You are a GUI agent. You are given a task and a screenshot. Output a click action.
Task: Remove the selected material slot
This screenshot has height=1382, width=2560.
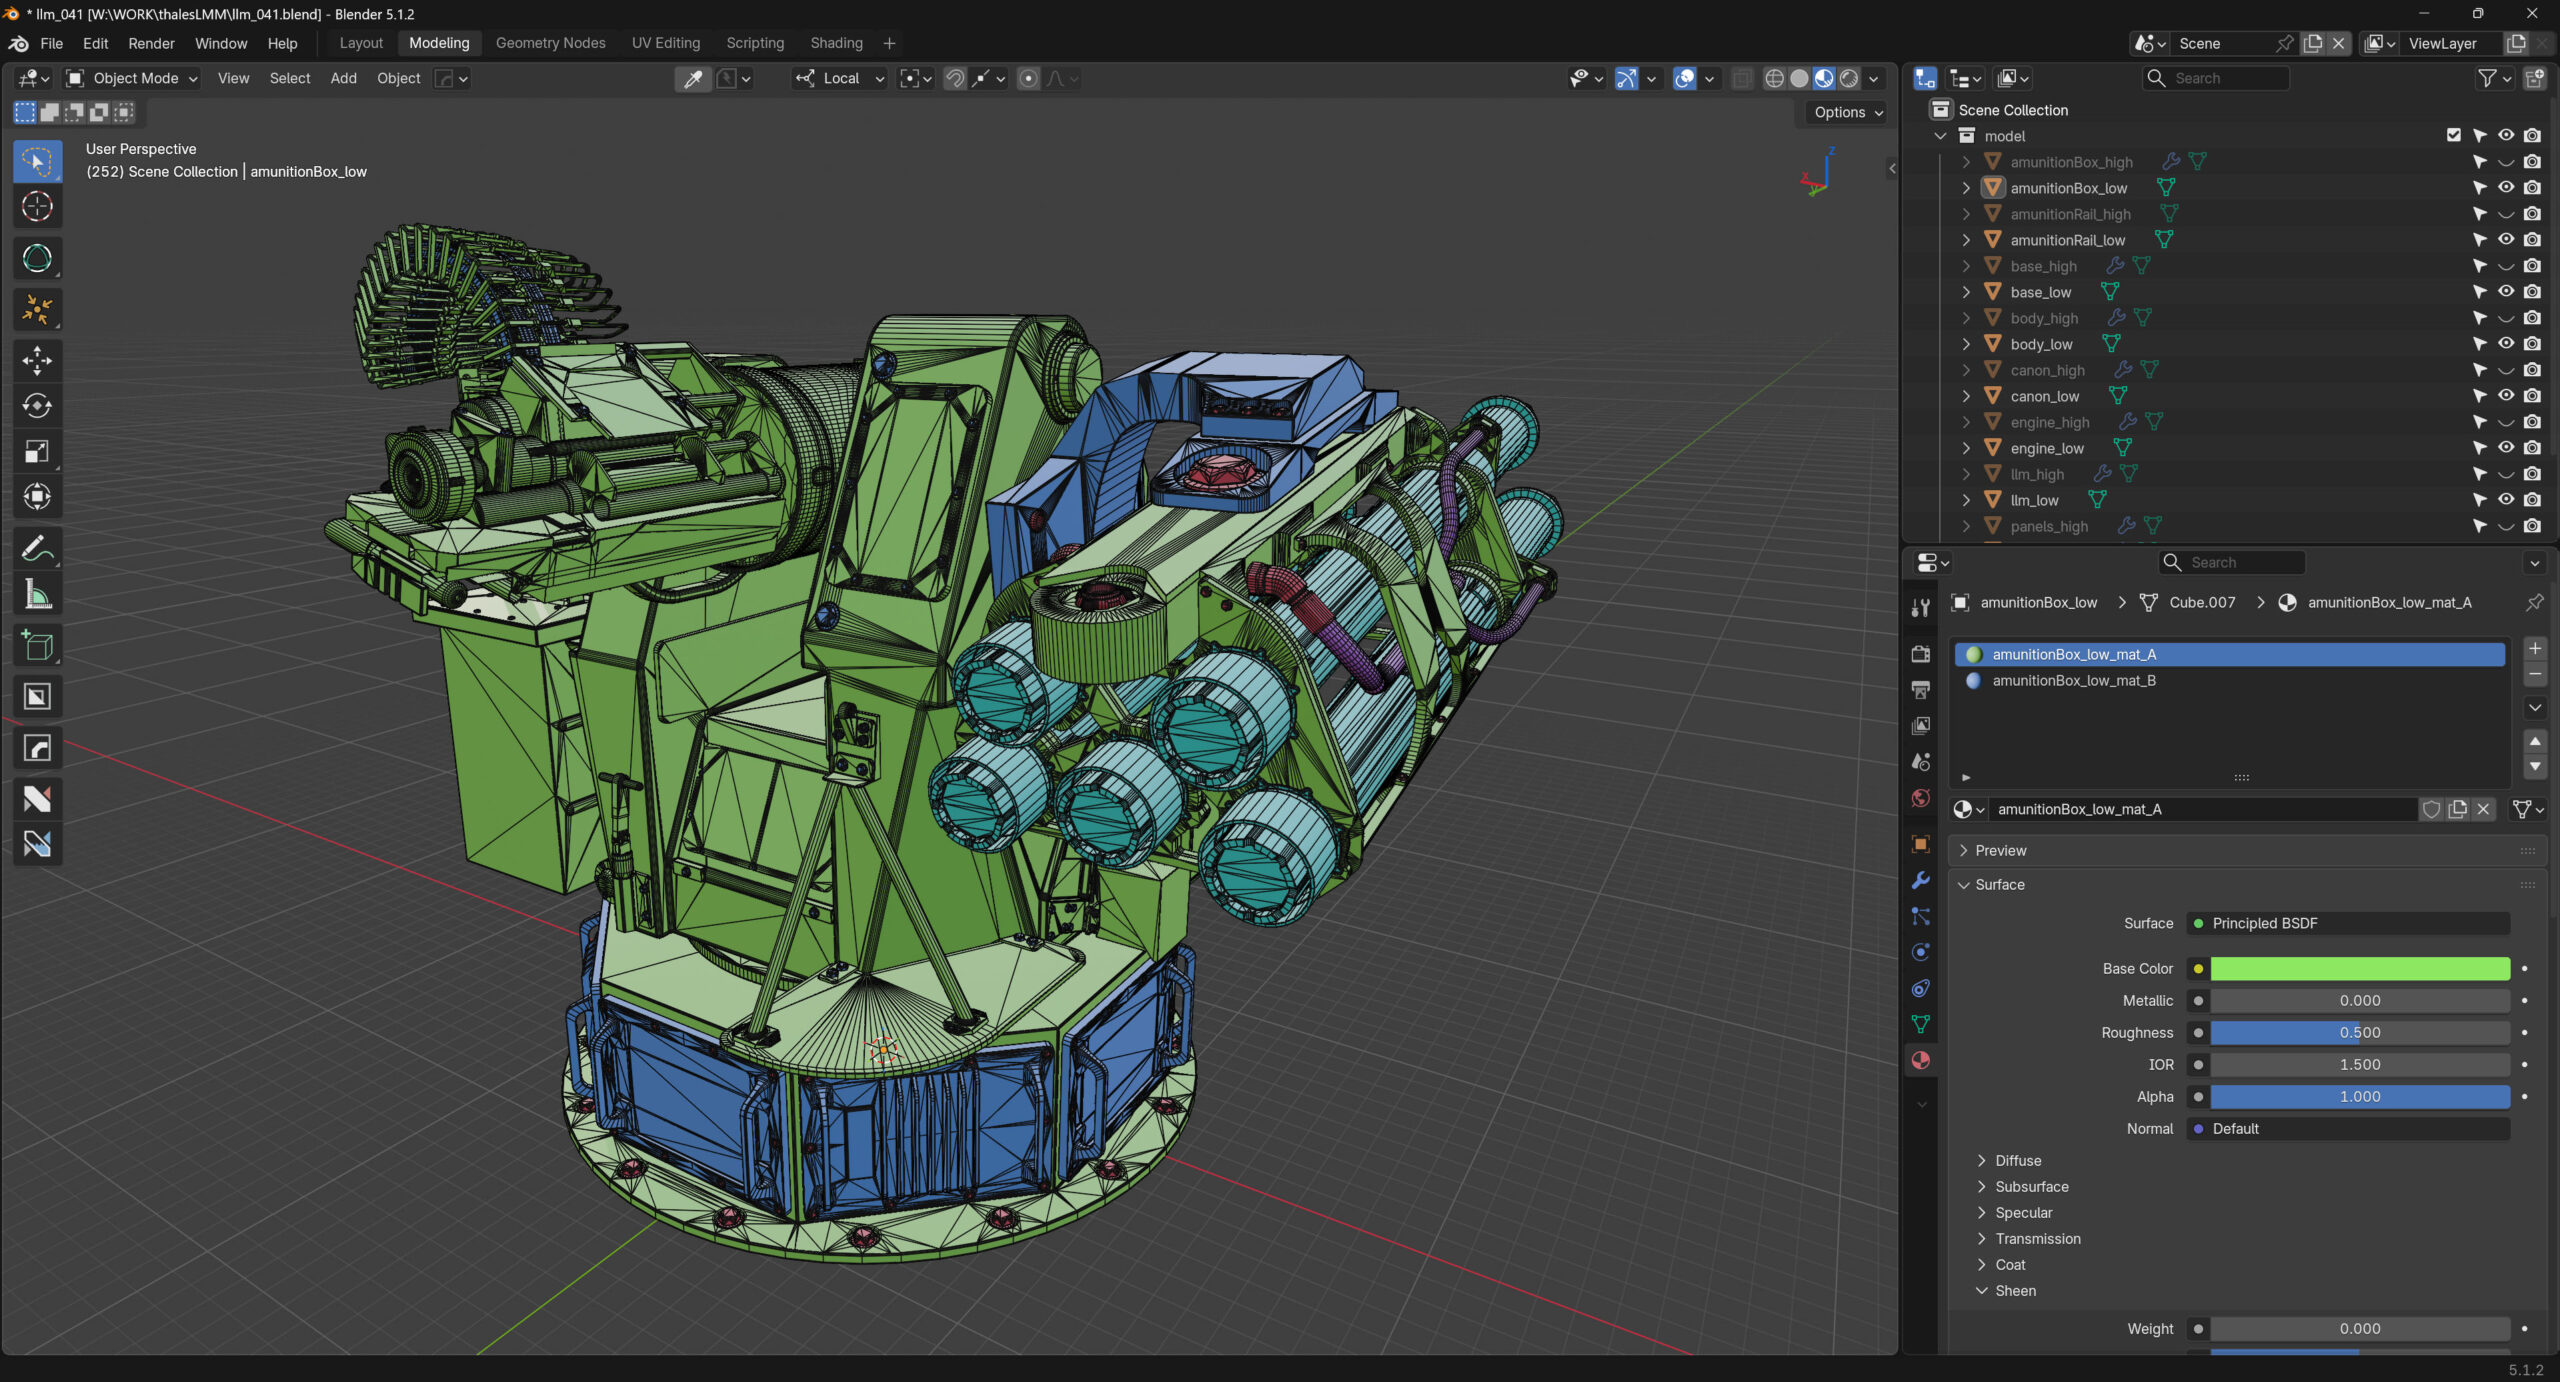(2535, 675)
